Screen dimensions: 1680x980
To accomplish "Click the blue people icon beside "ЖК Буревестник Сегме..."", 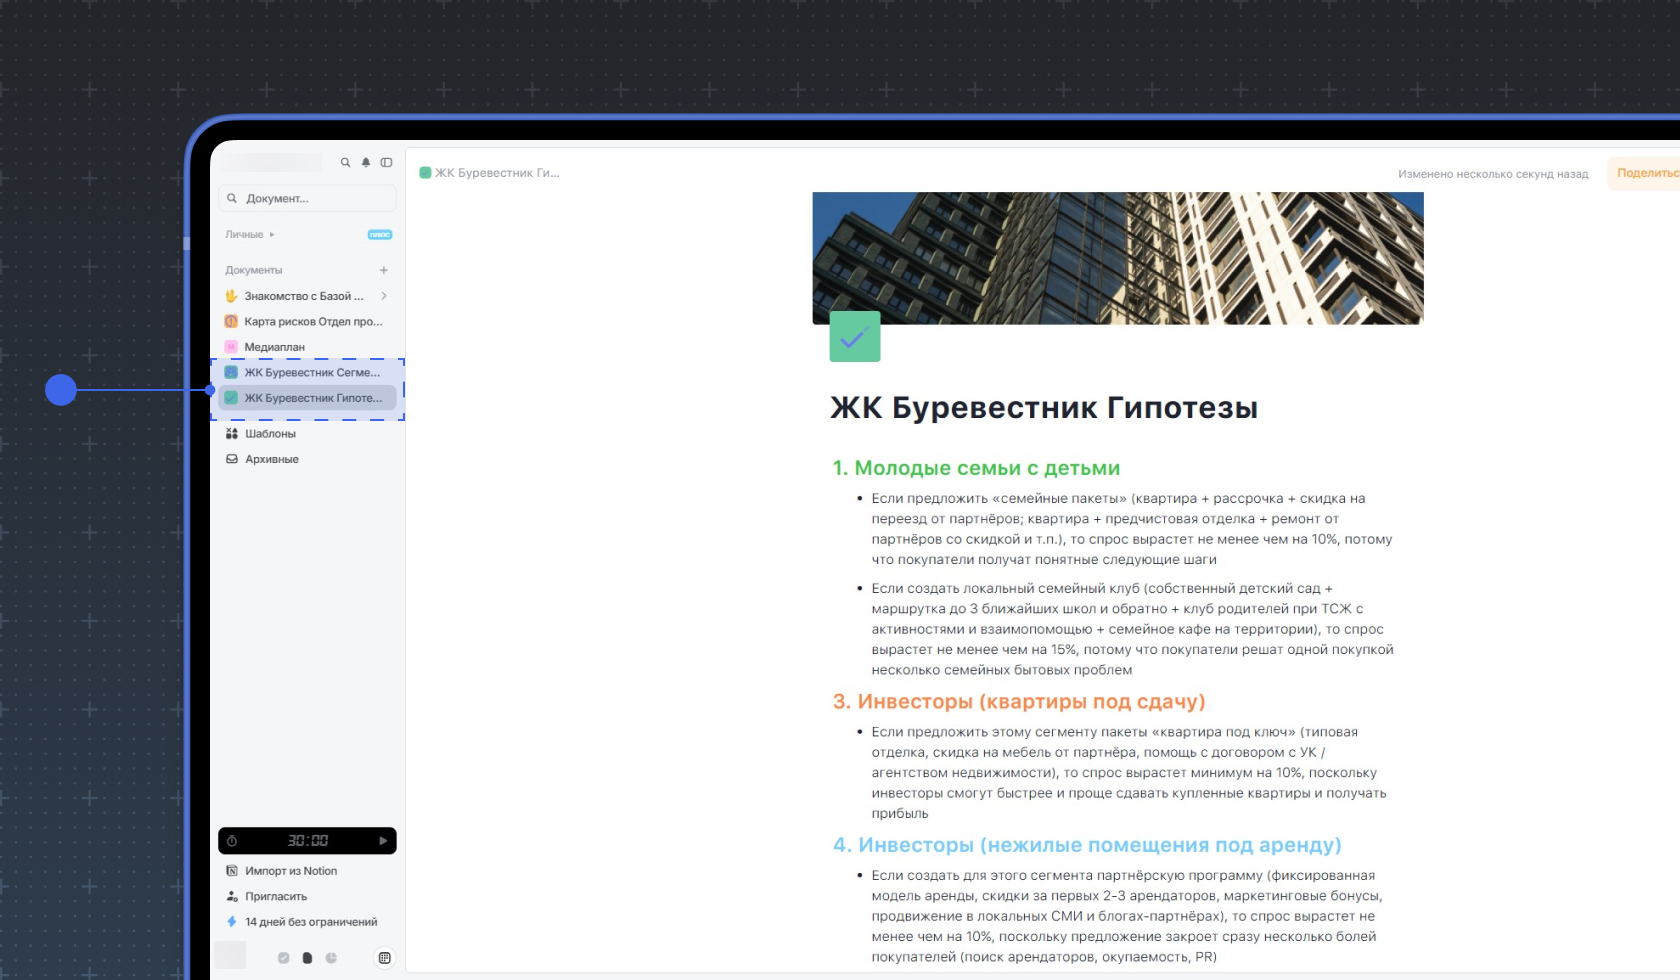I will pos(231,372).
